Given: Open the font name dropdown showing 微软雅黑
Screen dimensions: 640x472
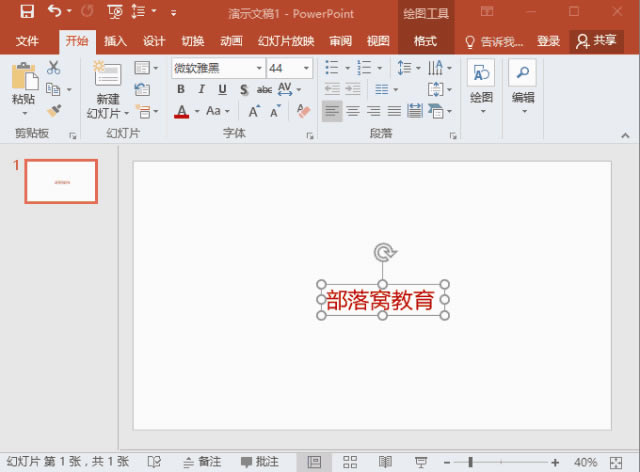Looking at the screenshot, I should coord(259,68).
